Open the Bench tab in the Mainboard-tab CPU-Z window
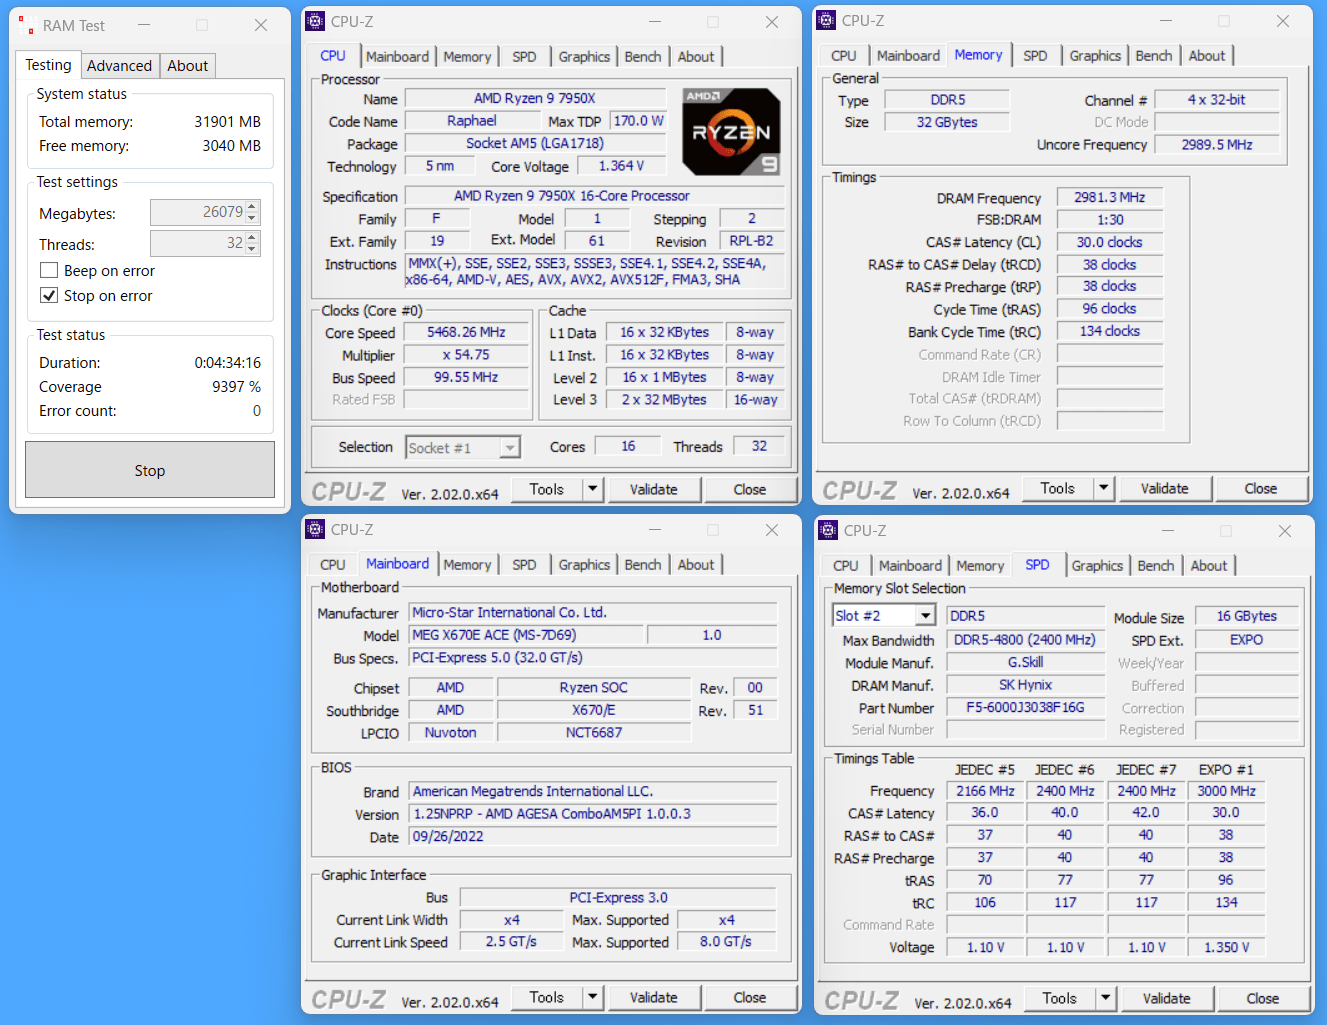The image size is (1327, 1025). [x=643, y=565]
